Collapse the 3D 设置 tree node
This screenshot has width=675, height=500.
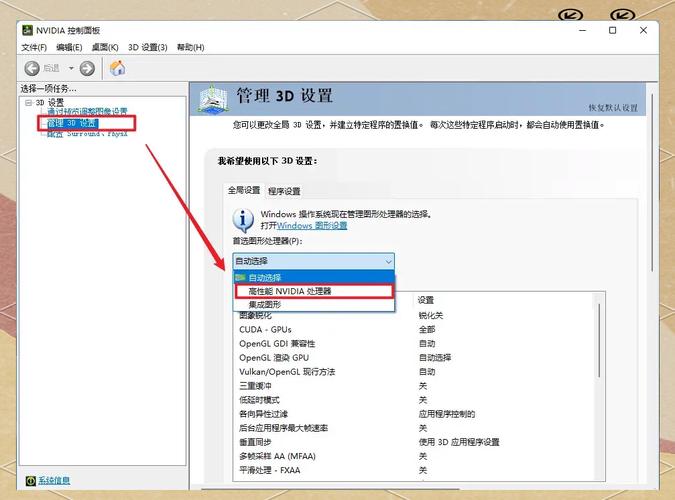[x=28, y=102]
